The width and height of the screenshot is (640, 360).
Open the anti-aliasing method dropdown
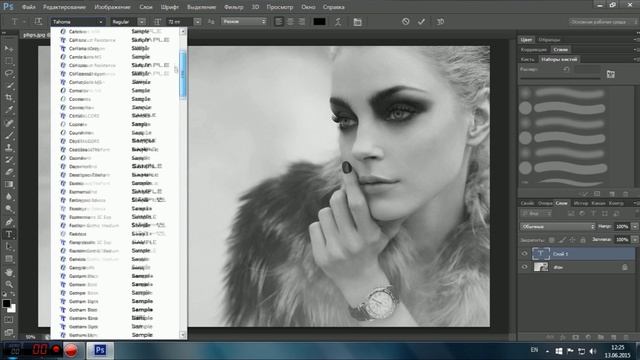point(244,22)
